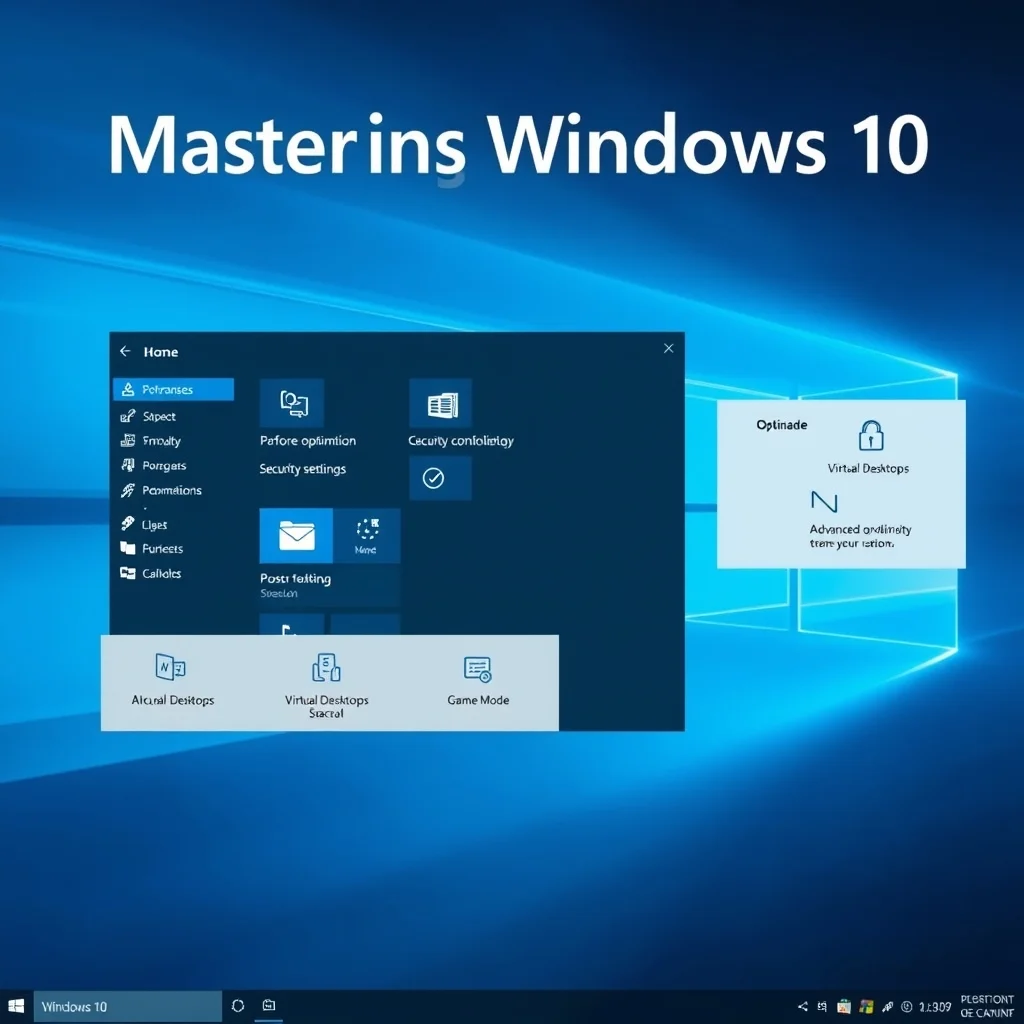Viewport: 1024px width, 1024px height.
Task: Open the Security icon tile
Action: [441, 404]
